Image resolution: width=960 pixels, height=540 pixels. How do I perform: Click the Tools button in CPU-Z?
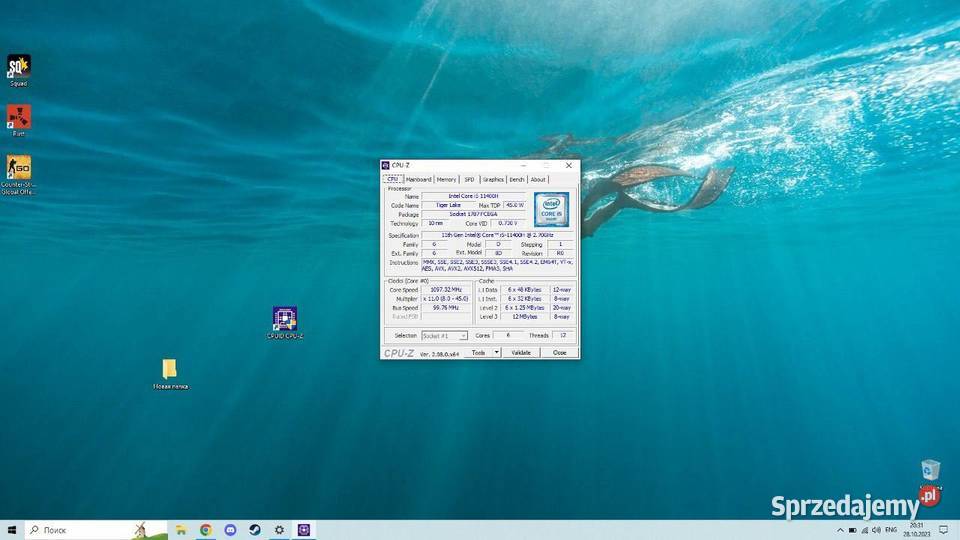(479, 353)
